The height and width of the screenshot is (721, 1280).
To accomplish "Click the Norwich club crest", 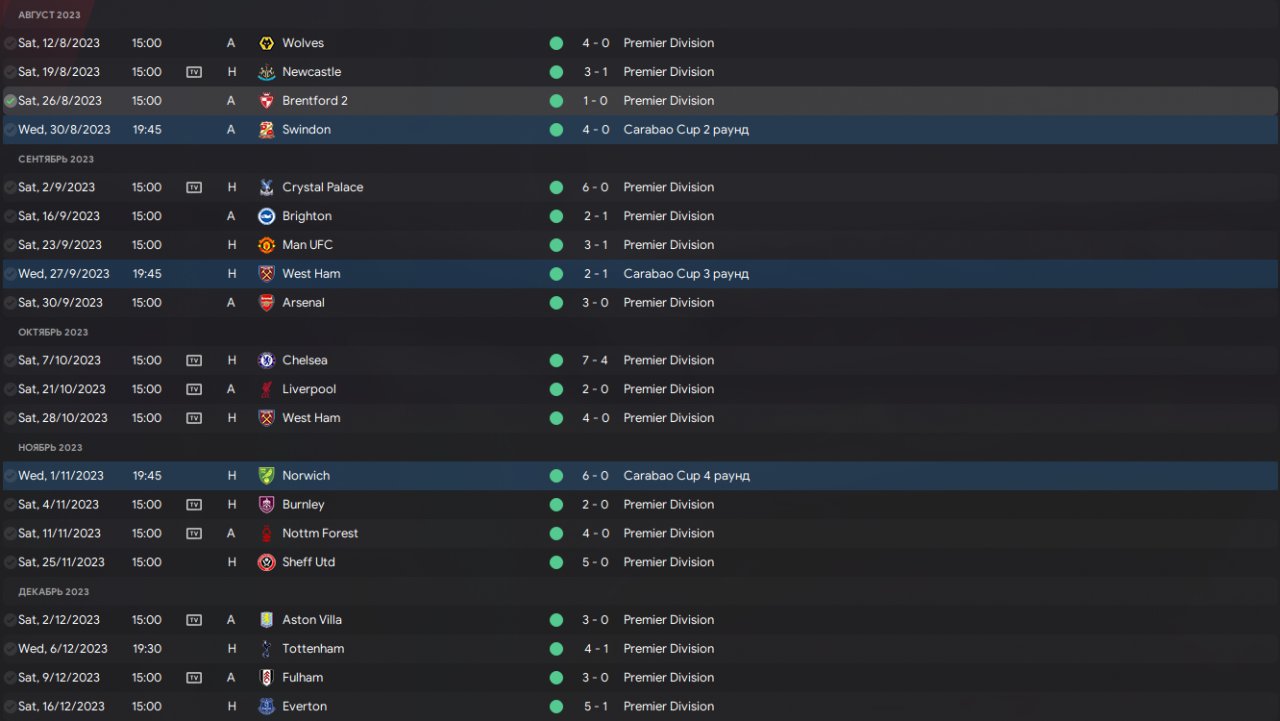I will point(266,476).
